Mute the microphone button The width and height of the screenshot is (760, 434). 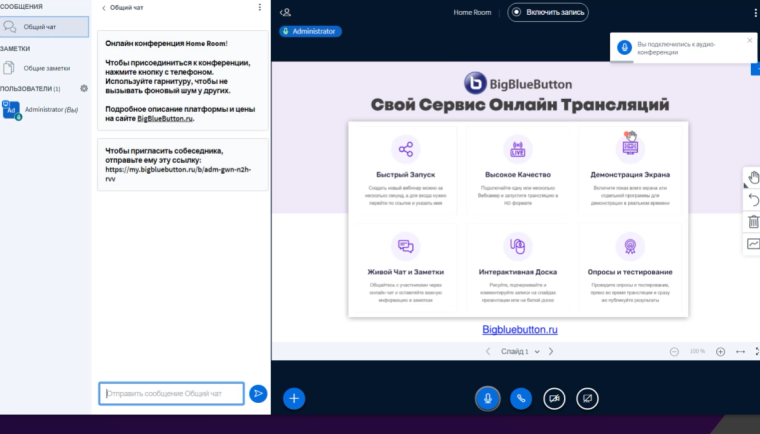click(x=487, y=398)
